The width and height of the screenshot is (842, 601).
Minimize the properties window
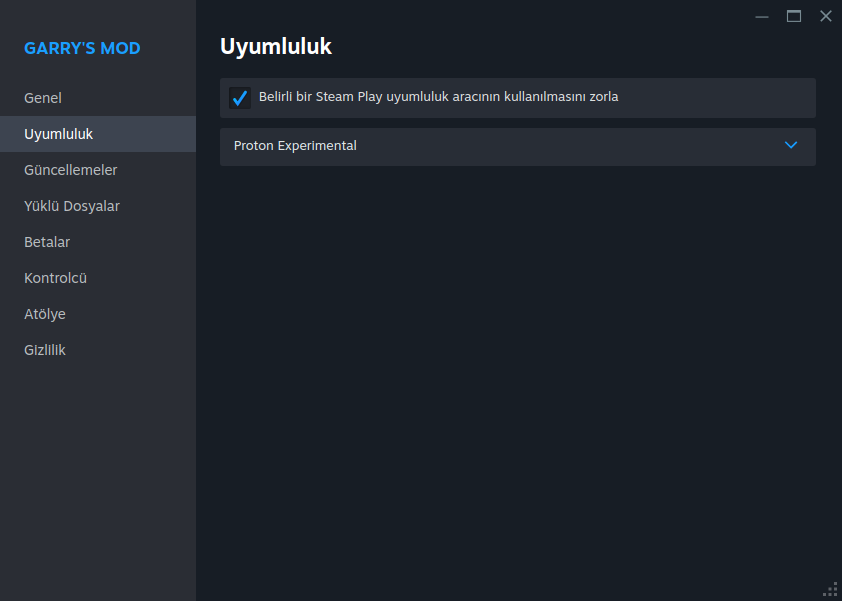[x=762, y=16]
